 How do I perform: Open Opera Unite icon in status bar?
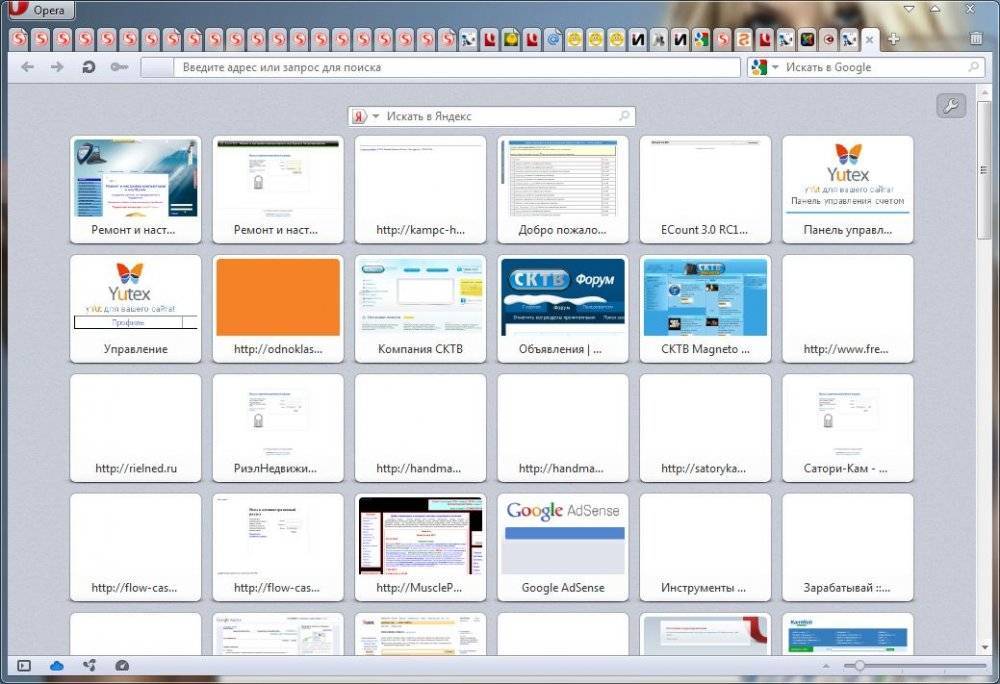(89, 665)
